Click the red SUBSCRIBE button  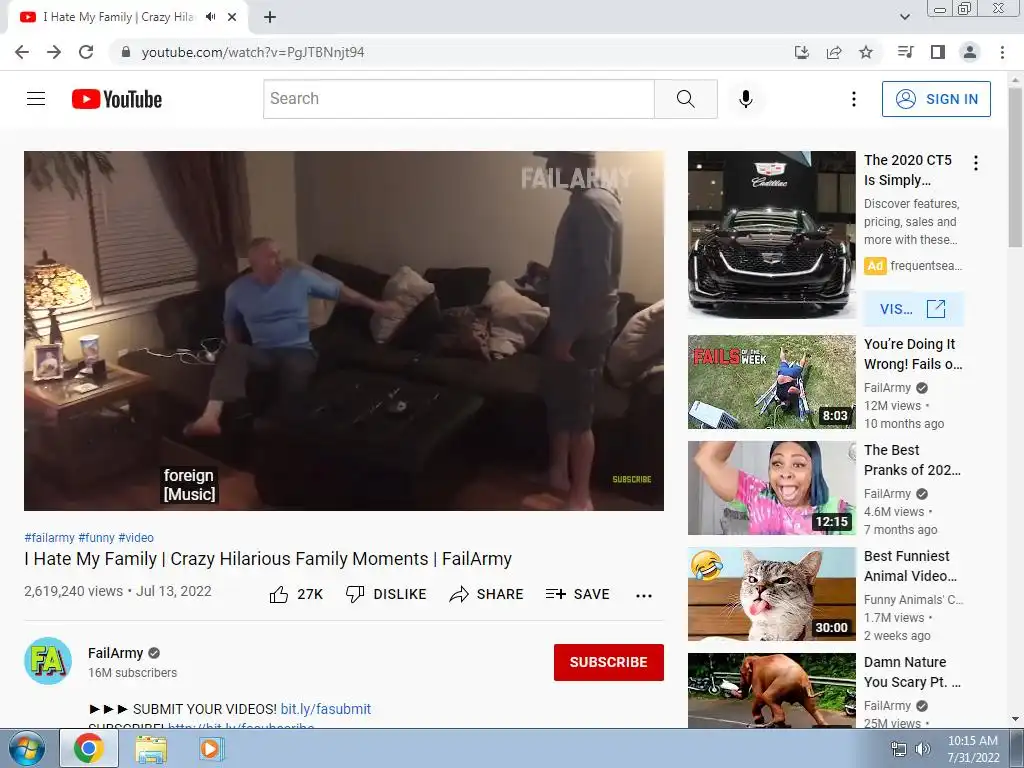click(x=609, y=662)
